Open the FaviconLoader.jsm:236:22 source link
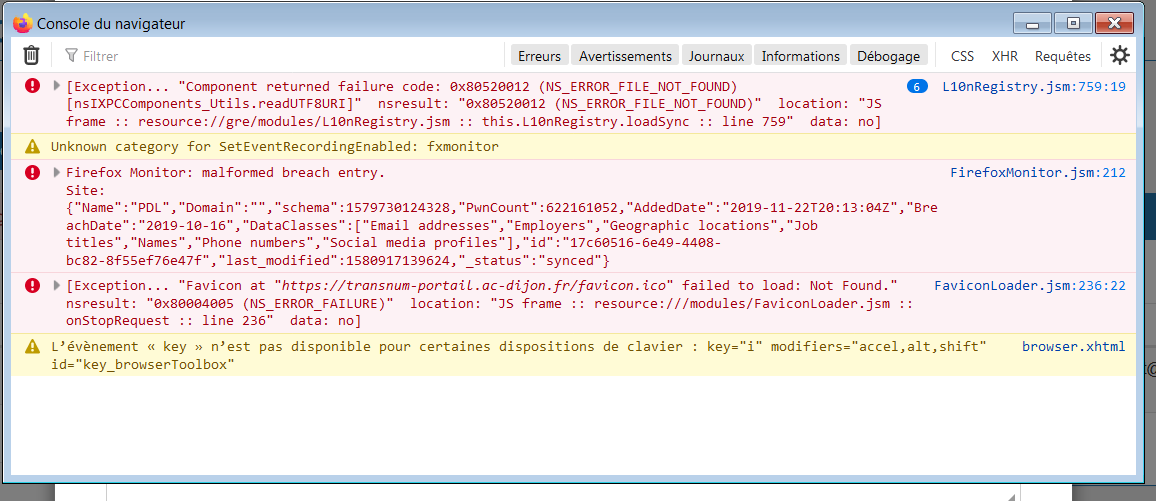Screen dimensions: 1156x501 coord(1029,286)
